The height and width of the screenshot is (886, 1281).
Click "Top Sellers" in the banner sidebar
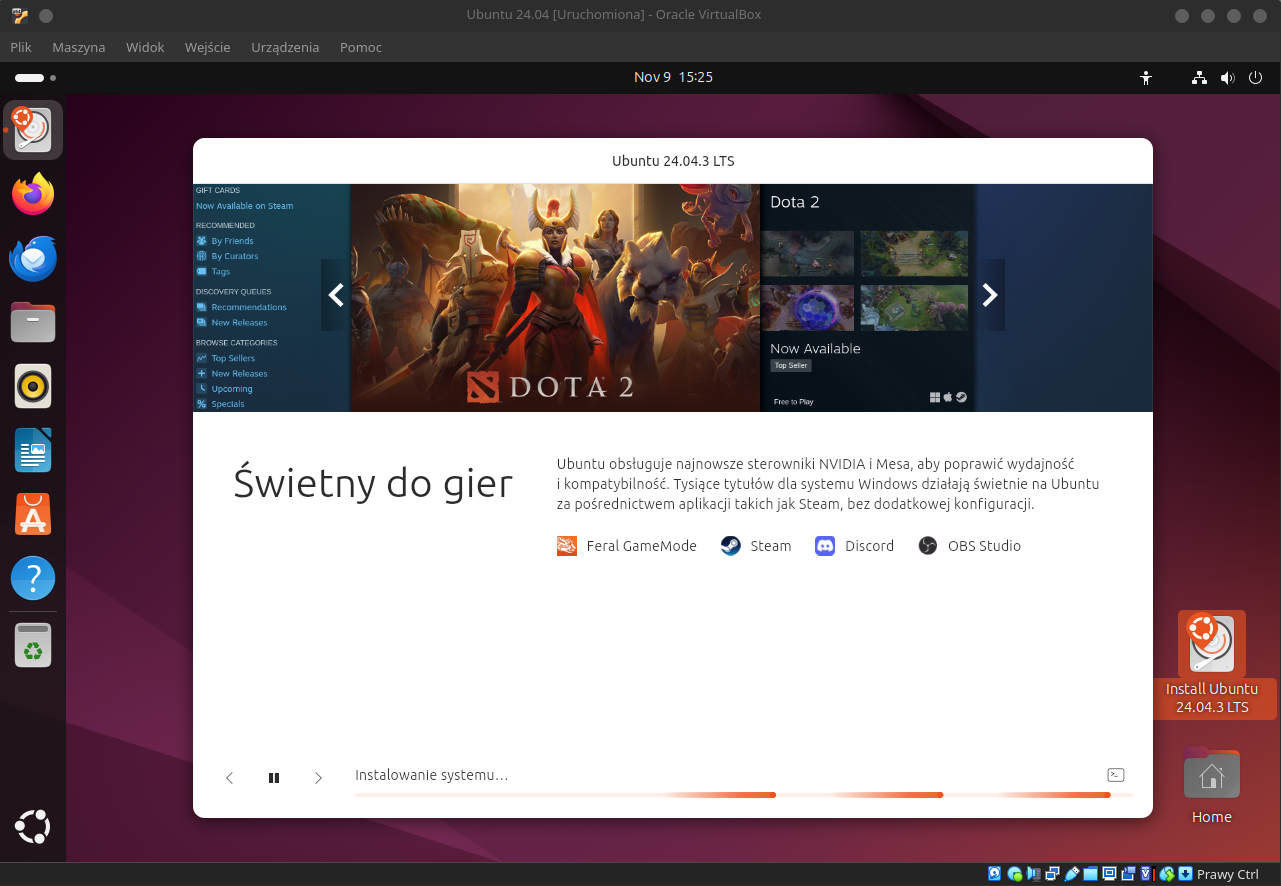[x=233, y=358]
